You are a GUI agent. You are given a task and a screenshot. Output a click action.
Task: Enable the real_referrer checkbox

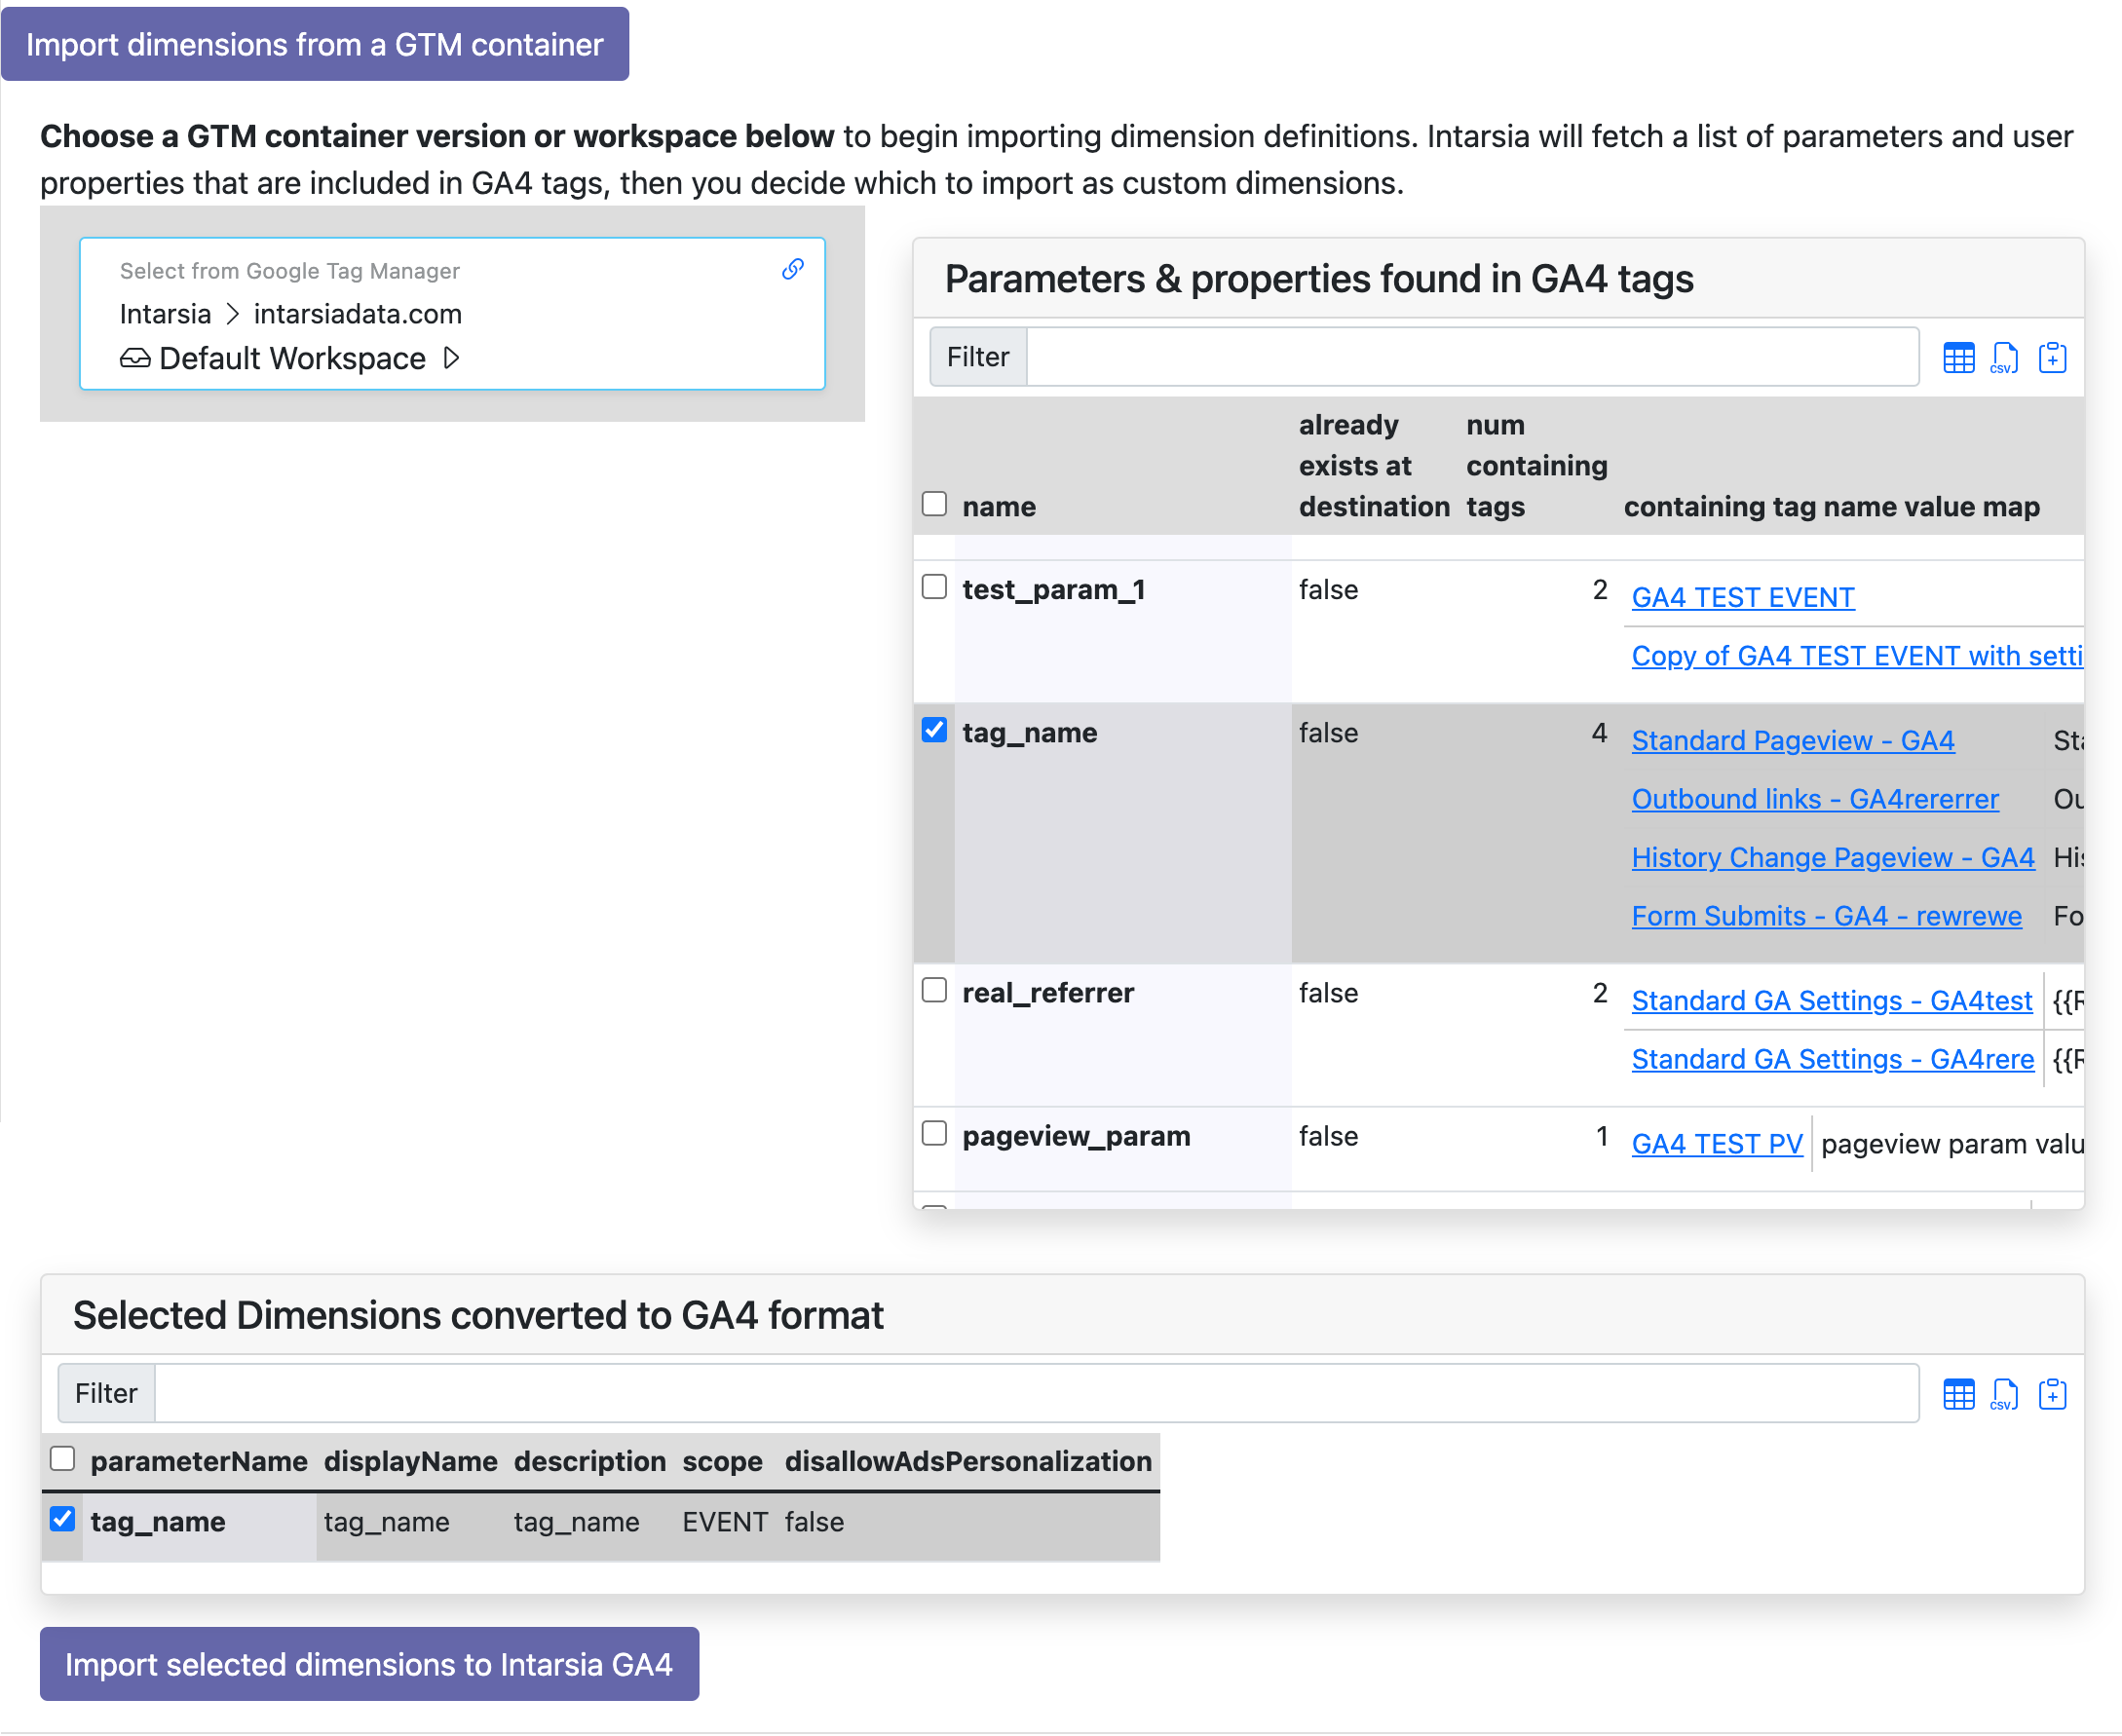click(934, 990)
